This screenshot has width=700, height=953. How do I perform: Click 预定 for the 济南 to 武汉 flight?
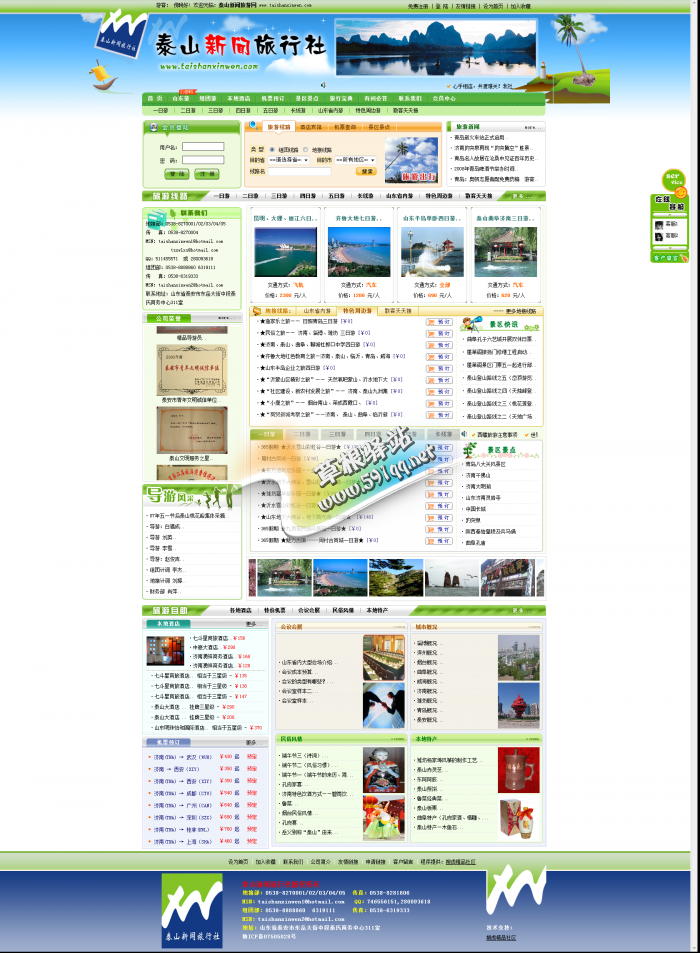coord(252,757)
